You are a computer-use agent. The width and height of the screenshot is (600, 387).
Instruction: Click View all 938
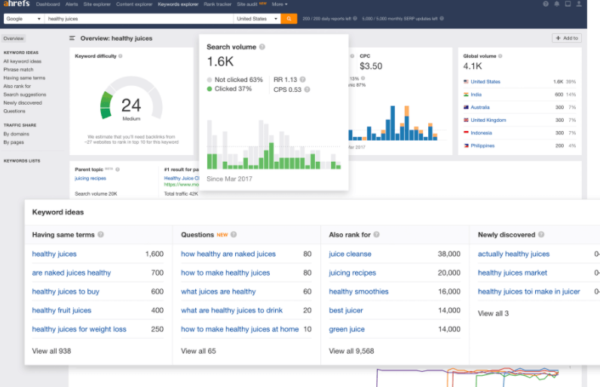point(51,351)
